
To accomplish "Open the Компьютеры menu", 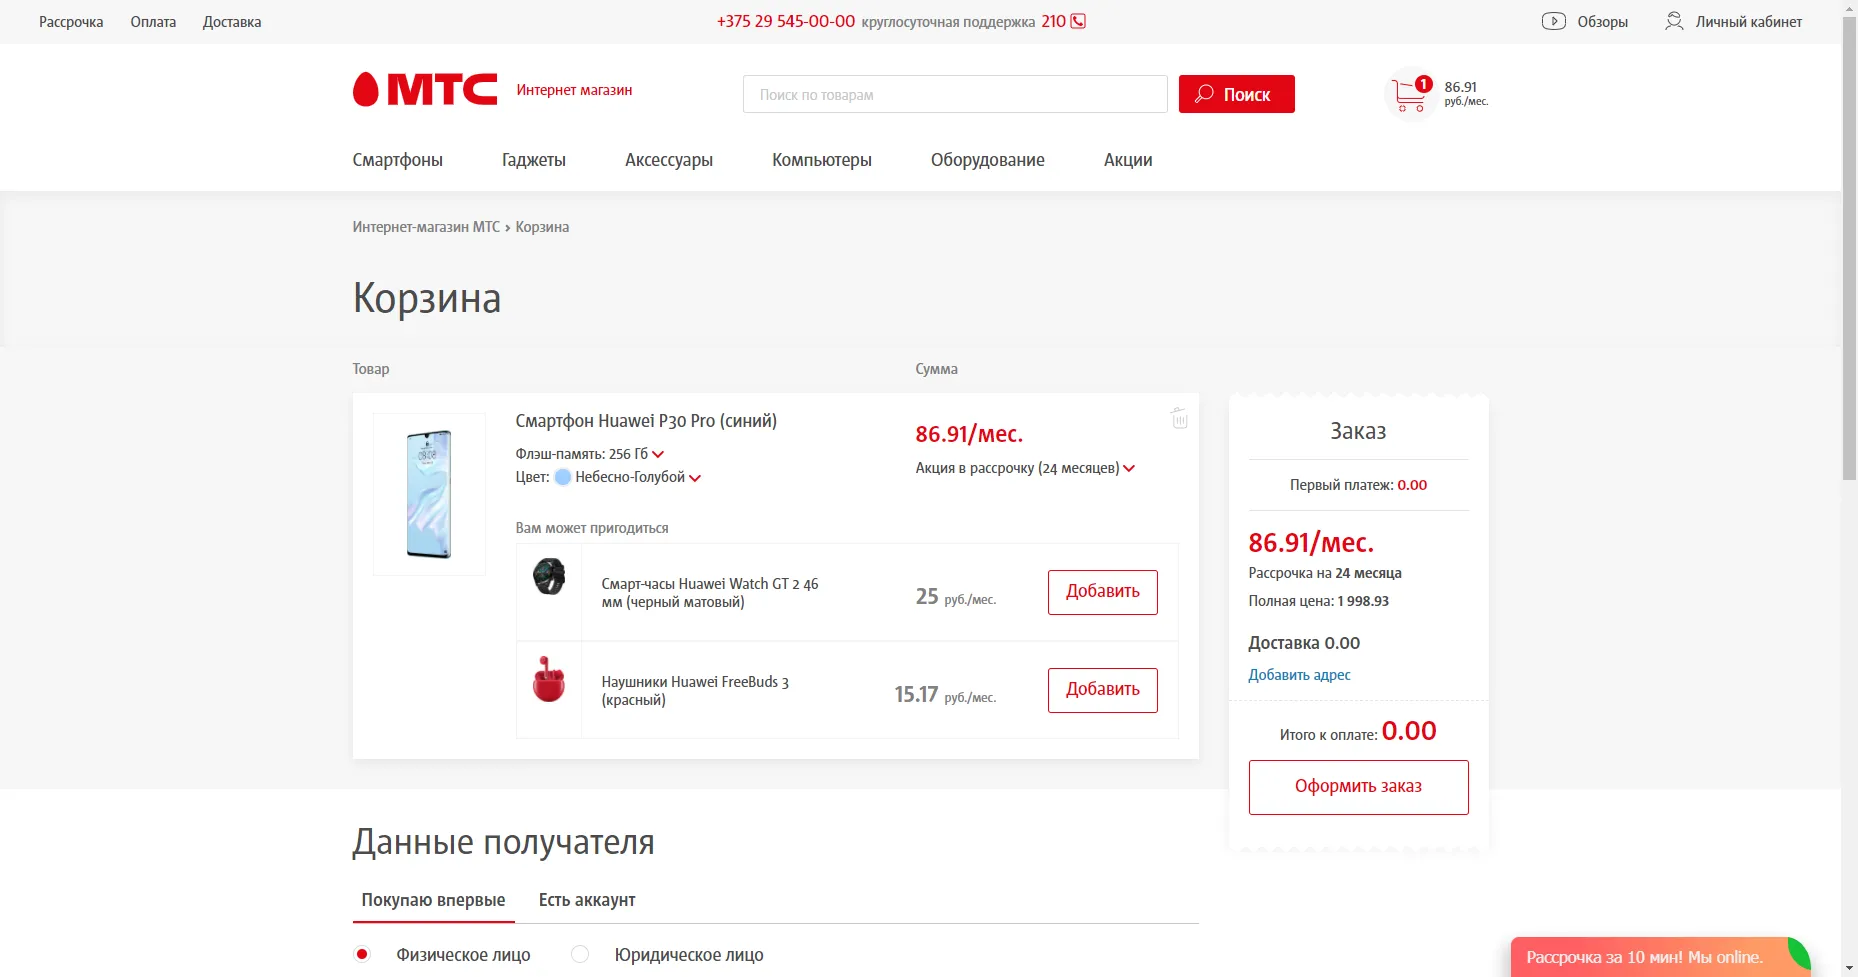I will point(822,160).
